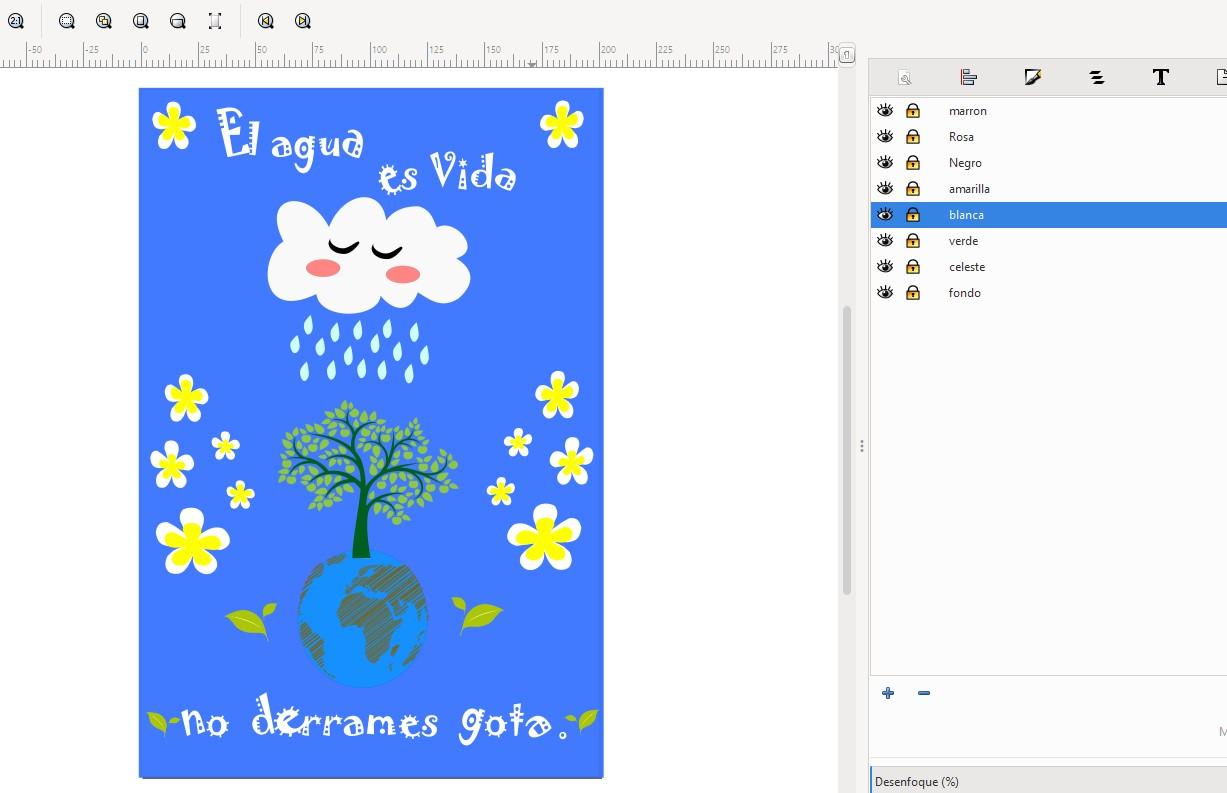This screenshot has height=793, width=1227.
Task: Click the panel divider handle dots
Action: (x=861, y=446)
